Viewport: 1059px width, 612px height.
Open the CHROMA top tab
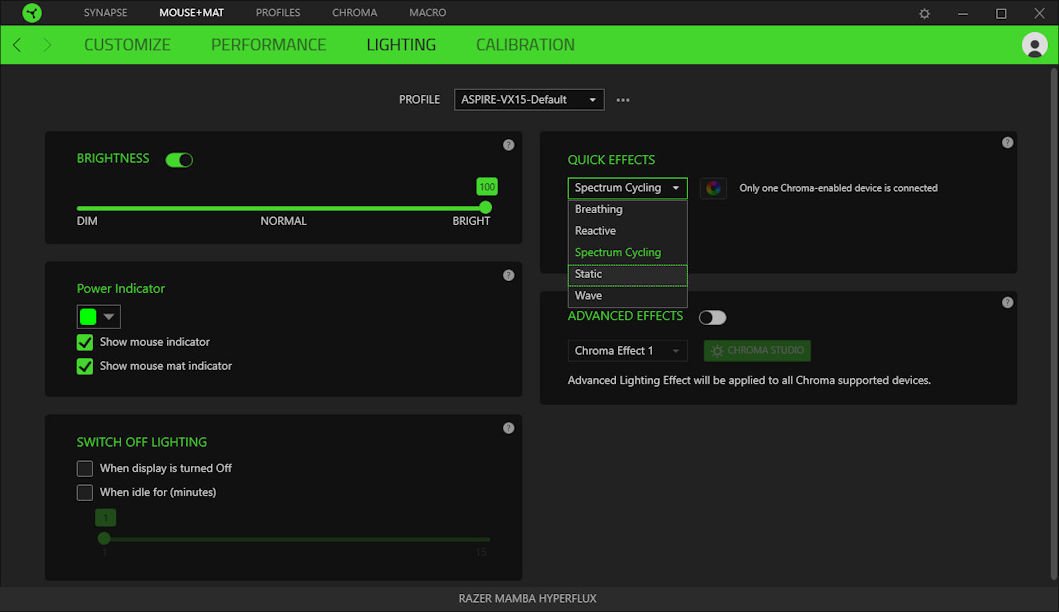coord(355,13)
